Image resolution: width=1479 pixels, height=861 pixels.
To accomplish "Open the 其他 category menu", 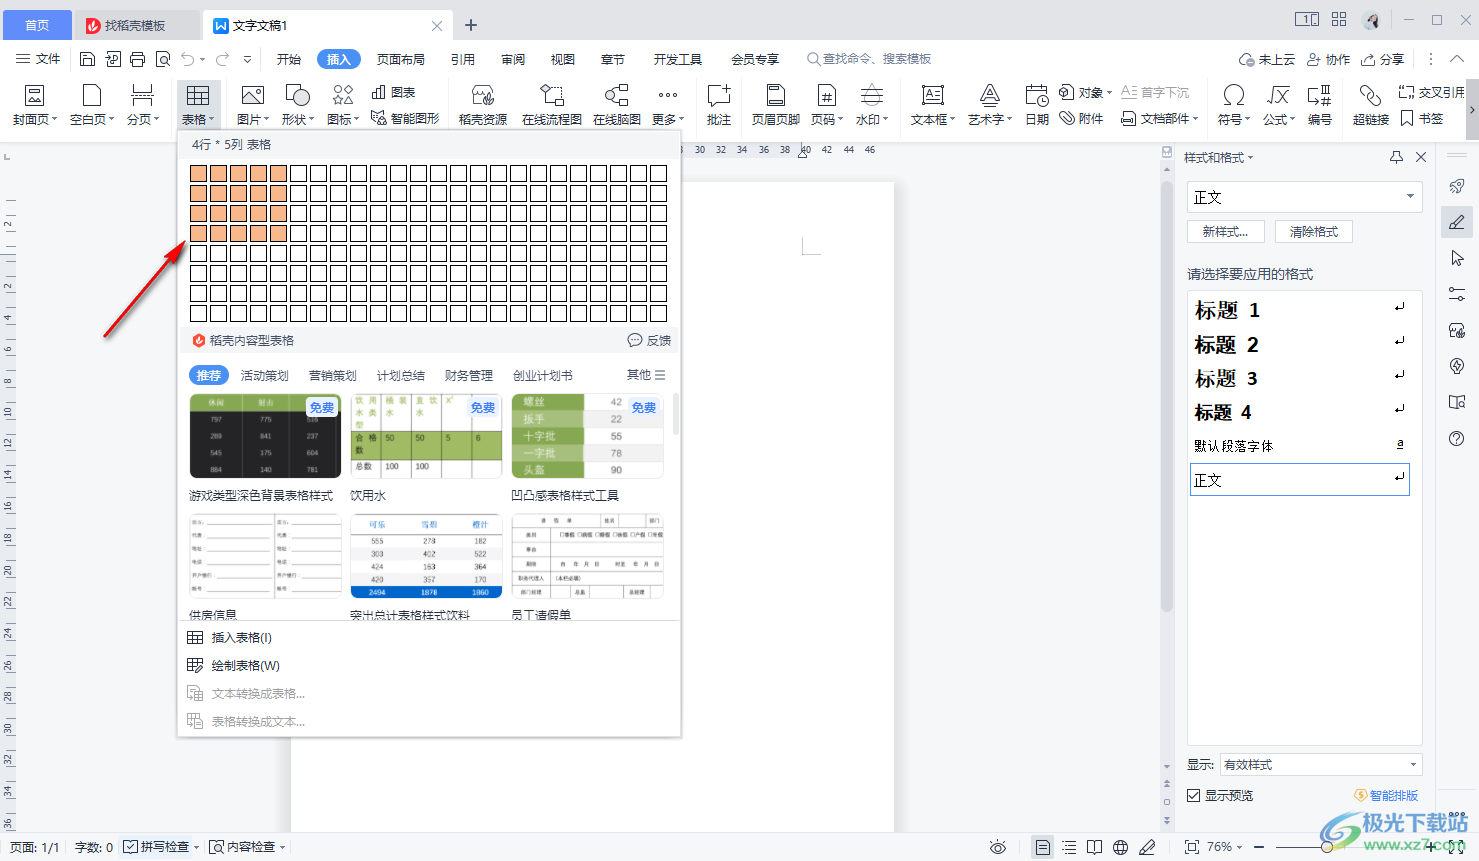I will pos(646,375).
